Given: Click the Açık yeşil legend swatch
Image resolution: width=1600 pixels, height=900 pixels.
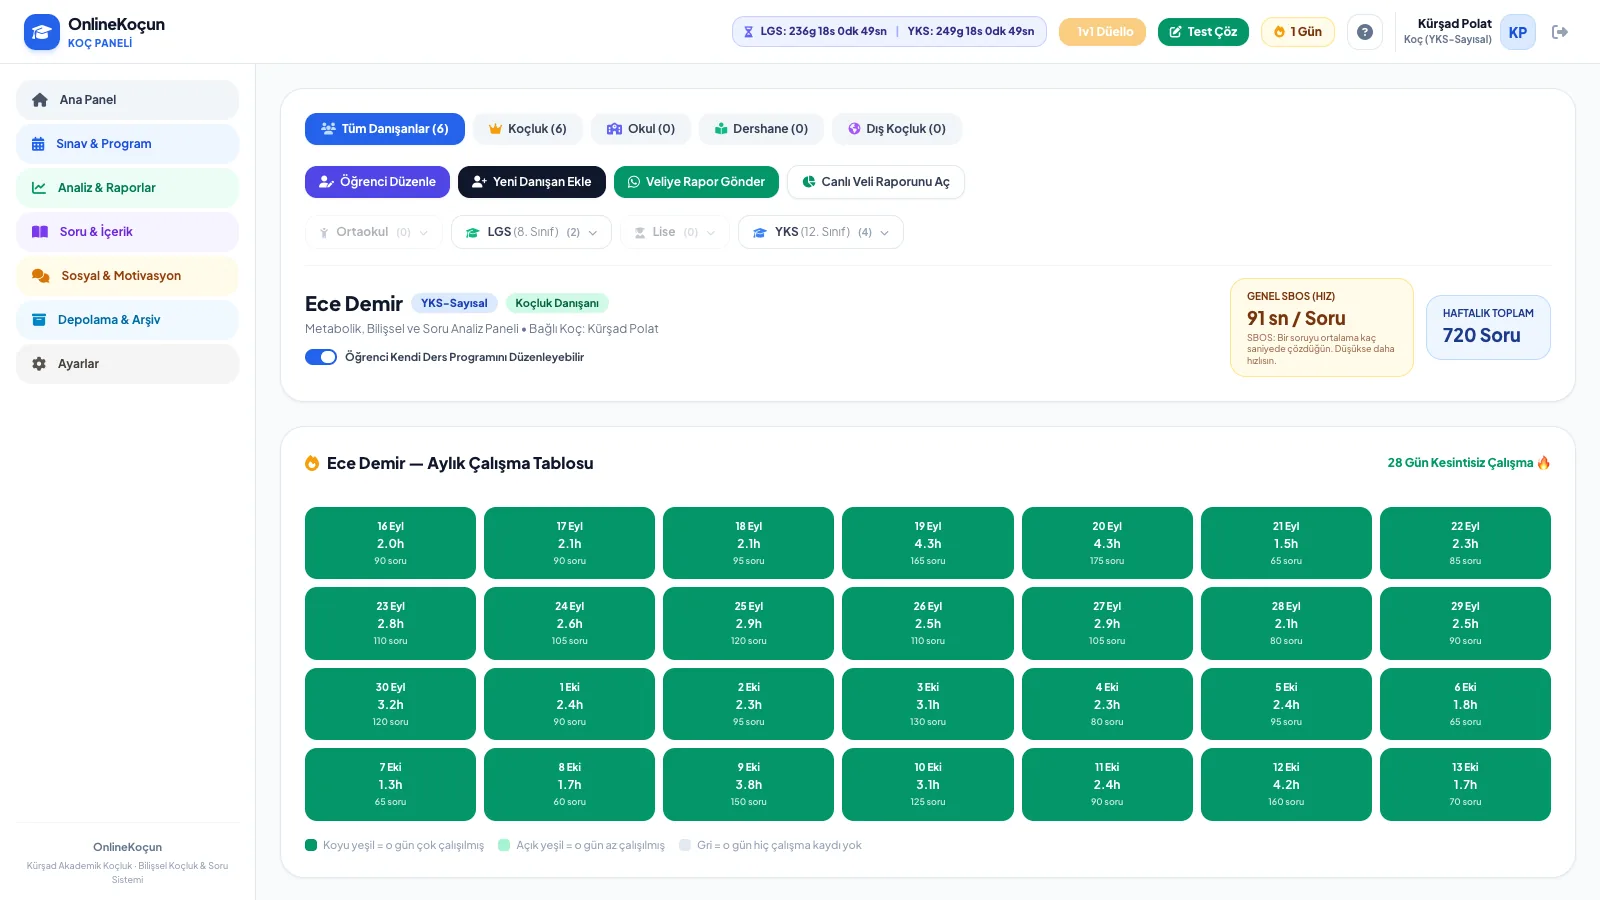Looking at the screenshot, I should pyautogui.click(x=504, y=845).
